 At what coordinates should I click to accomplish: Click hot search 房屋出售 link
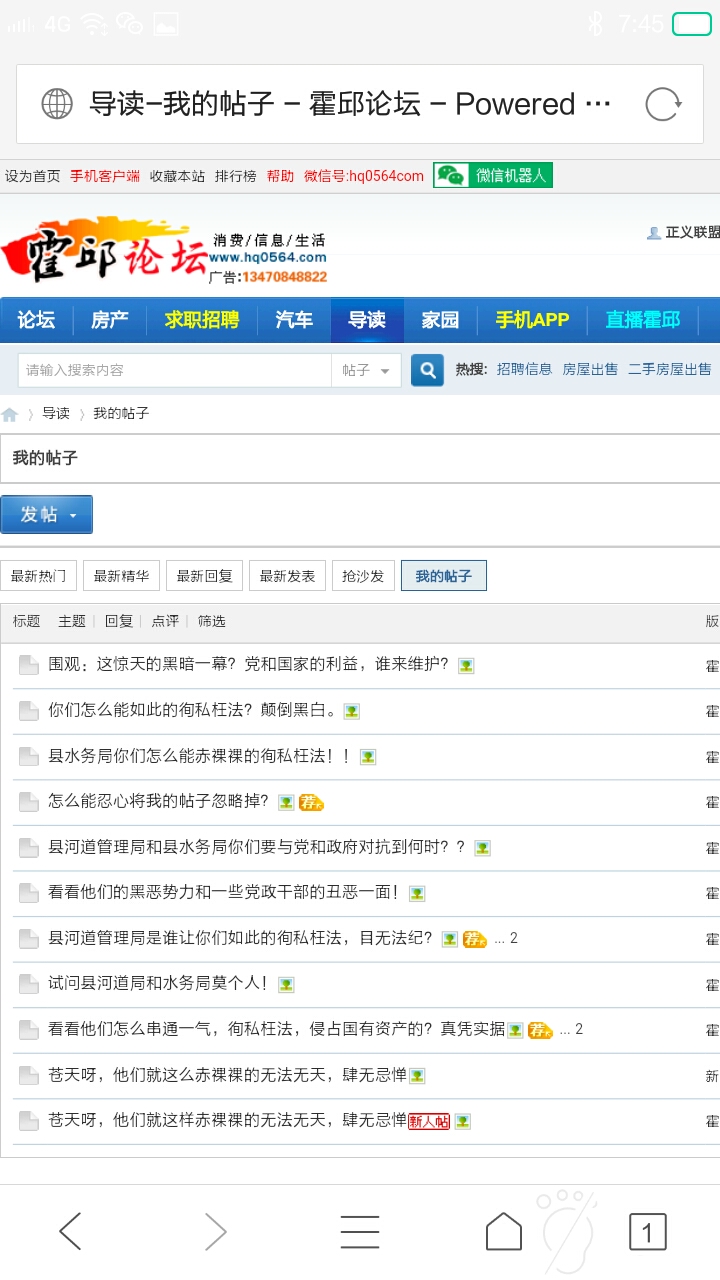(x=590, y=370)
